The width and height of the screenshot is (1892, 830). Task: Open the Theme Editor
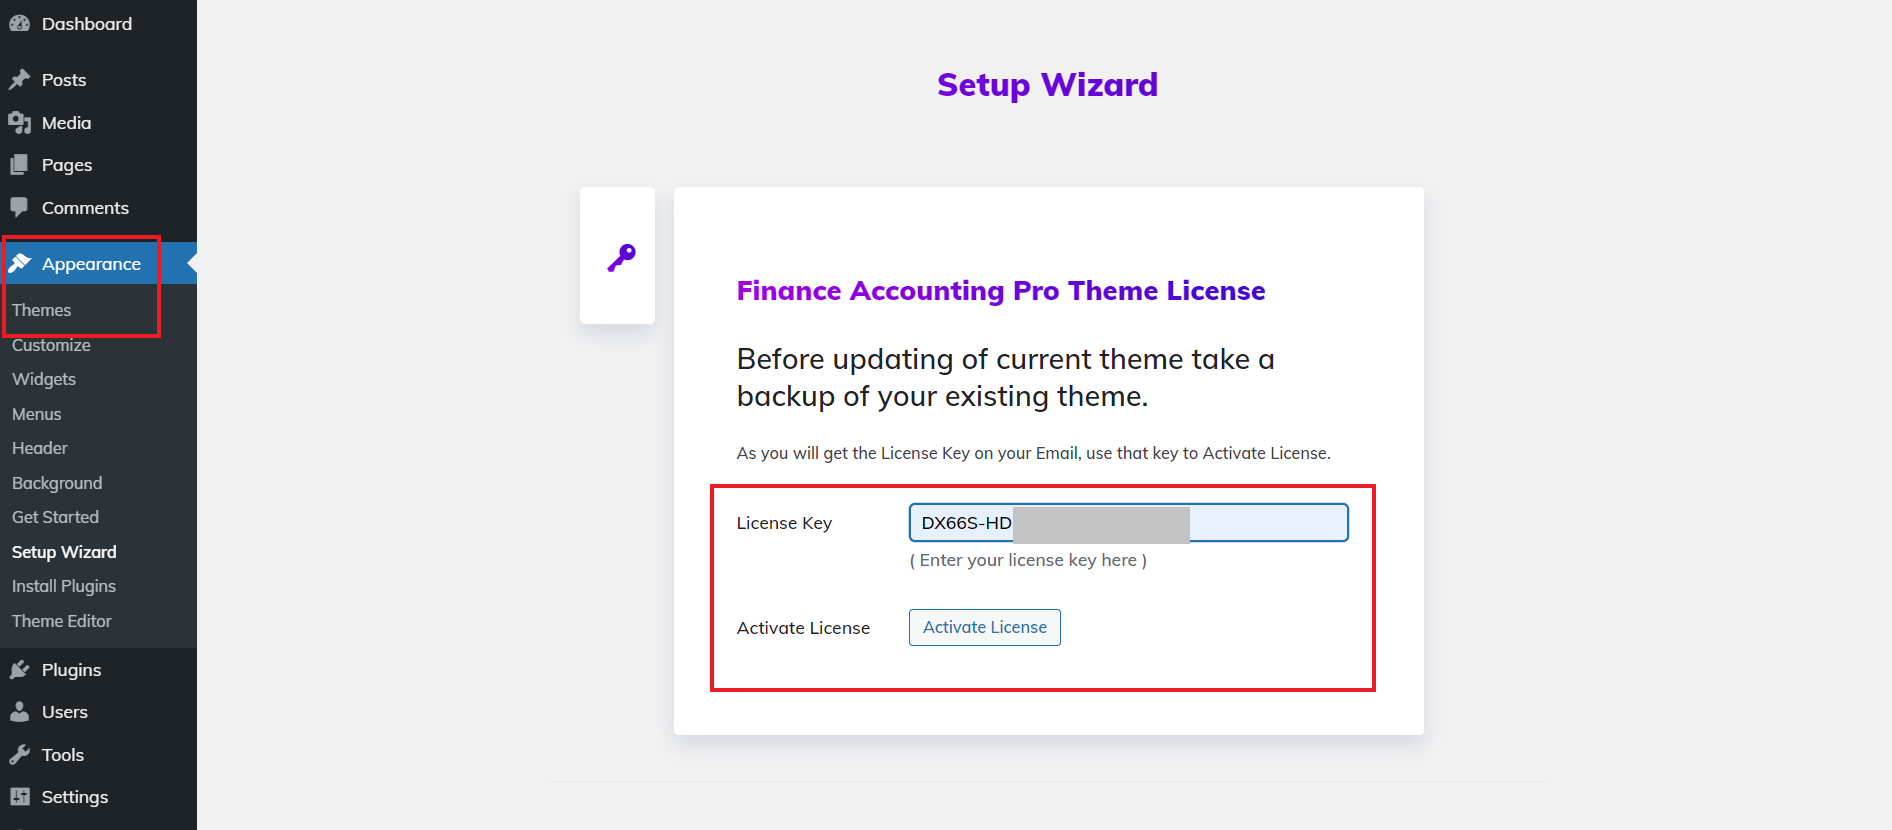pyautogui.click(x=61, y=620)
